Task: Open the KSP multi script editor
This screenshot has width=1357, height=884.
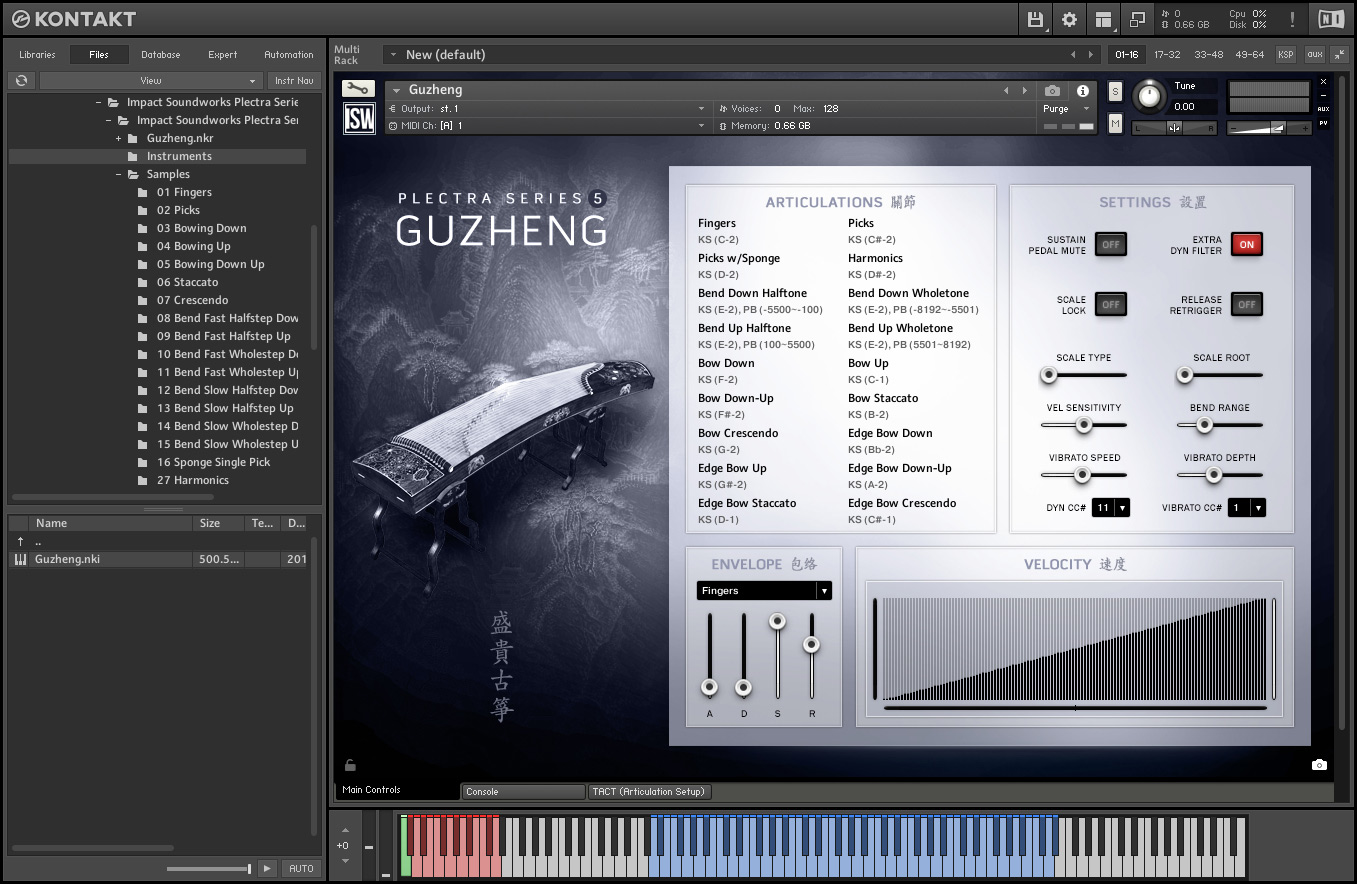Action: point(1285,55)
